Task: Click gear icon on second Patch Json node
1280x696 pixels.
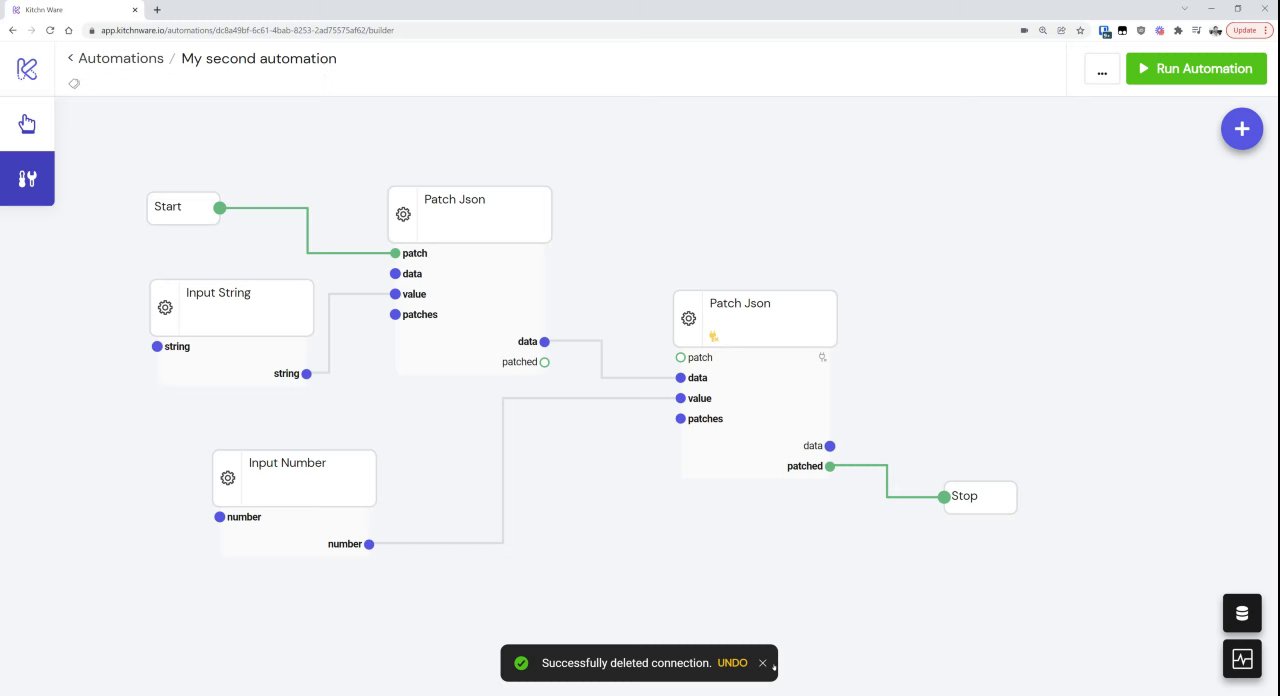Action: [x=688, y=319]
